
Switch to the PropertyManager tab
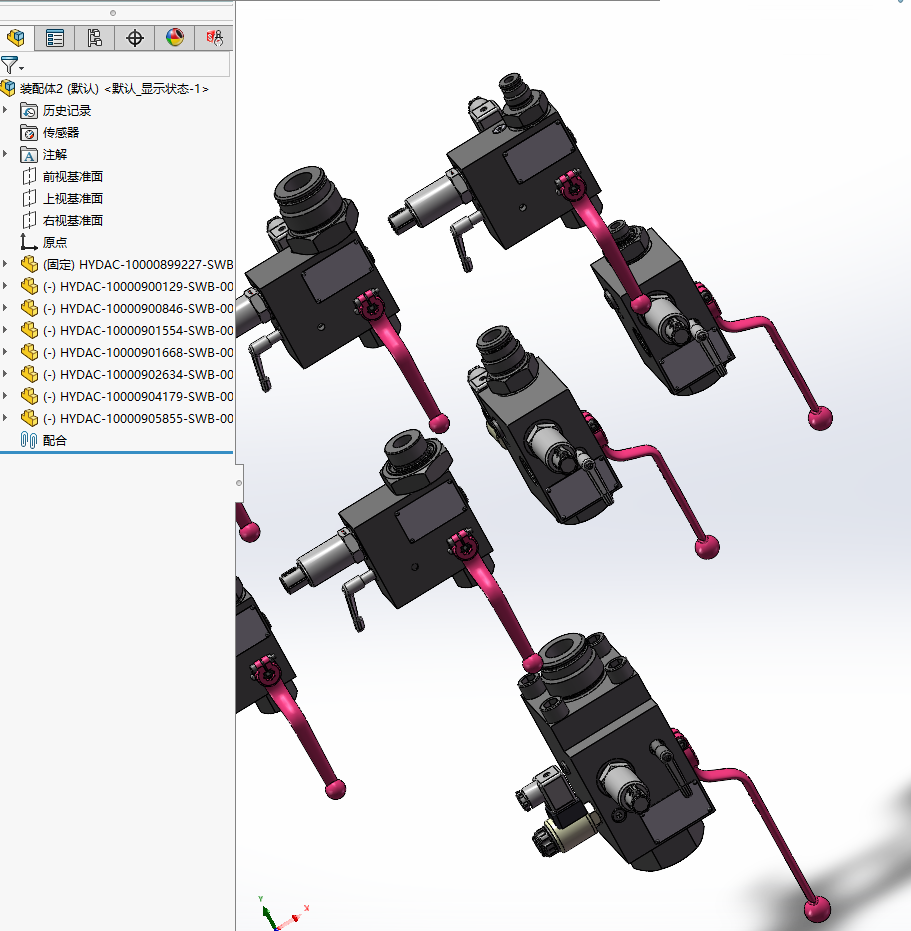(55, 38)
